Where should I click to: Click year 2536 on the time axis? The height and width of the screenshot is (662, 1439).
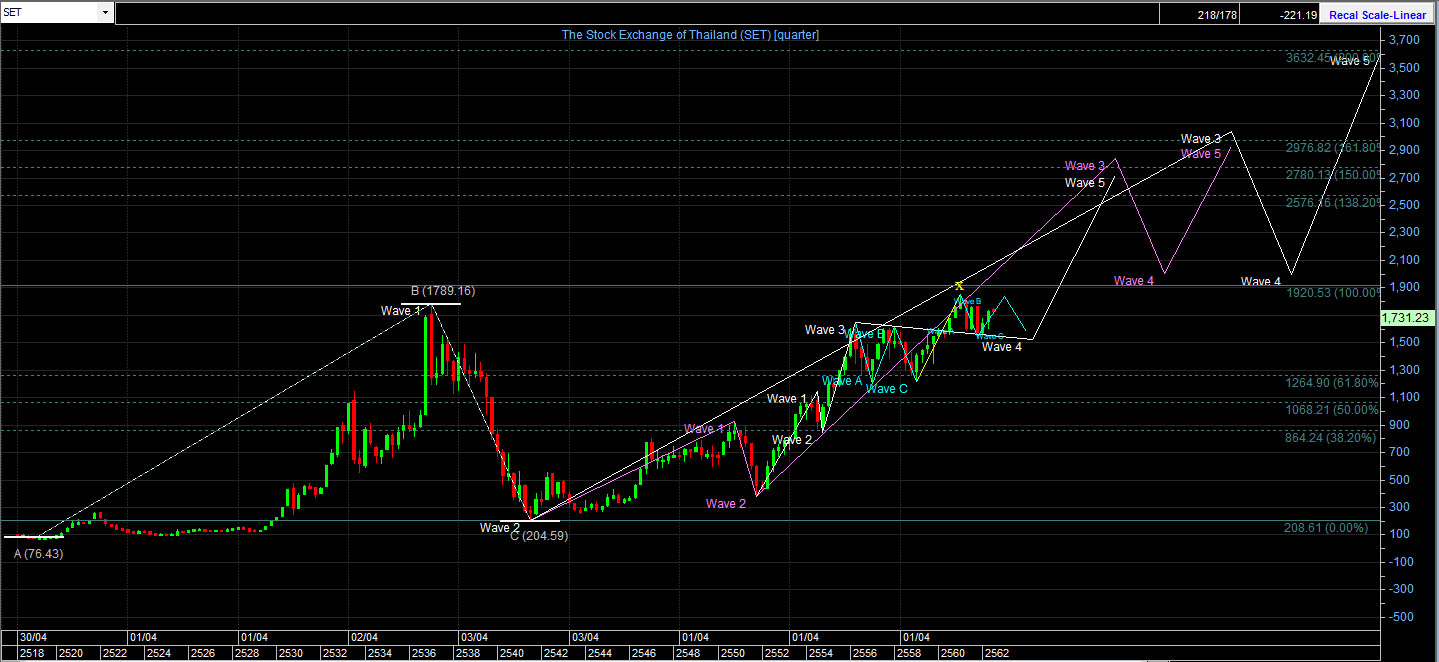click(422, 653)
